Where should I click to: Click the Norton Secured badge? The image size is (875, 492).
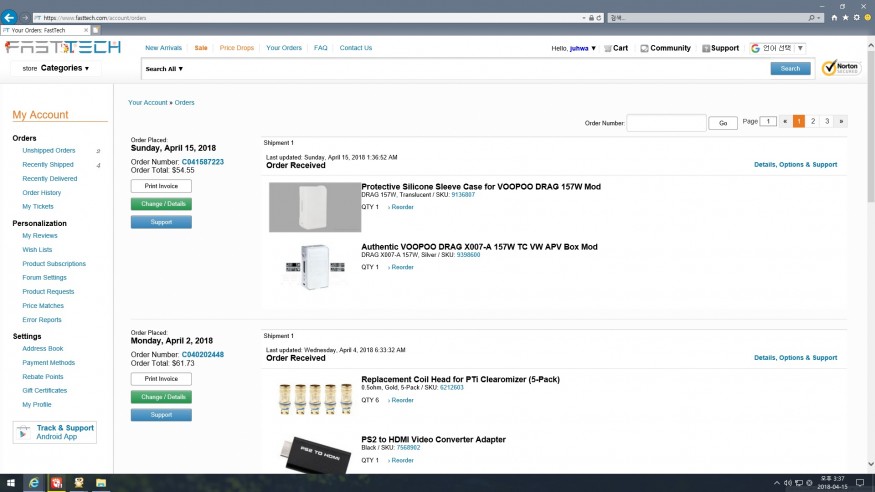pos(841,68)
